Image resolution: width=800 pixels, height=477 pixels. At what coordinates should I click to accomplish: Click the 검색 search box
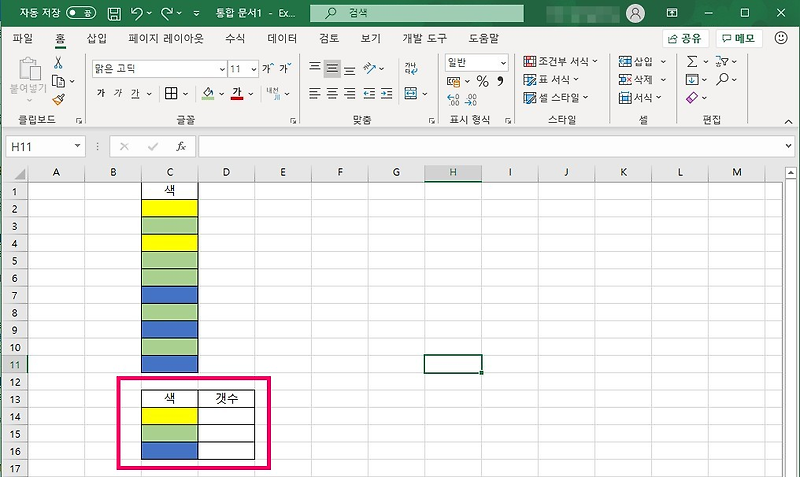click(x=417, y=13)
